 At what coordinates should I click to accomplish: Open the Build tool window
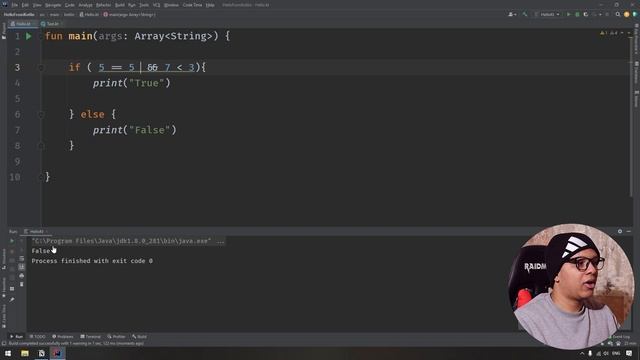(x=139, y=337)
